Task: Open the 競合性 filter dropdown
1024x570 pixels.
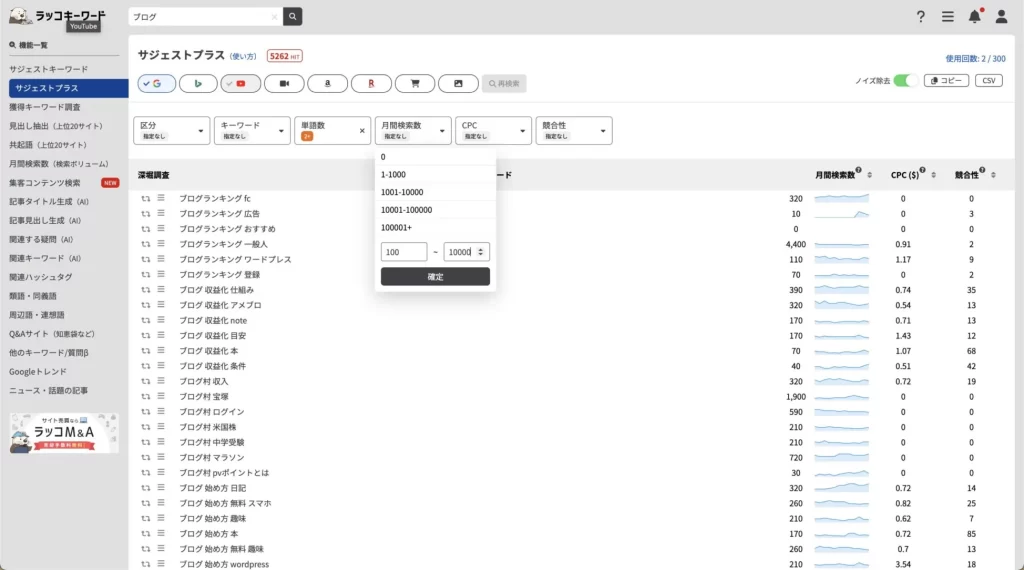Action: point(574,130)
